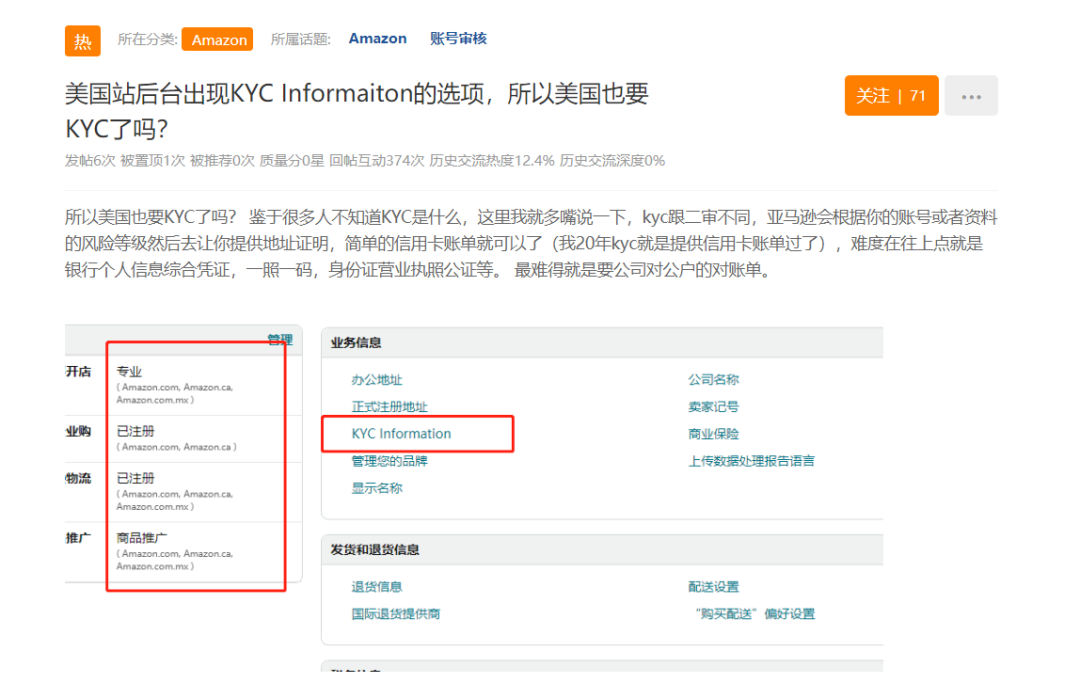
Task: Click the 管理 manage link in left panel
Action: point(279,340)
